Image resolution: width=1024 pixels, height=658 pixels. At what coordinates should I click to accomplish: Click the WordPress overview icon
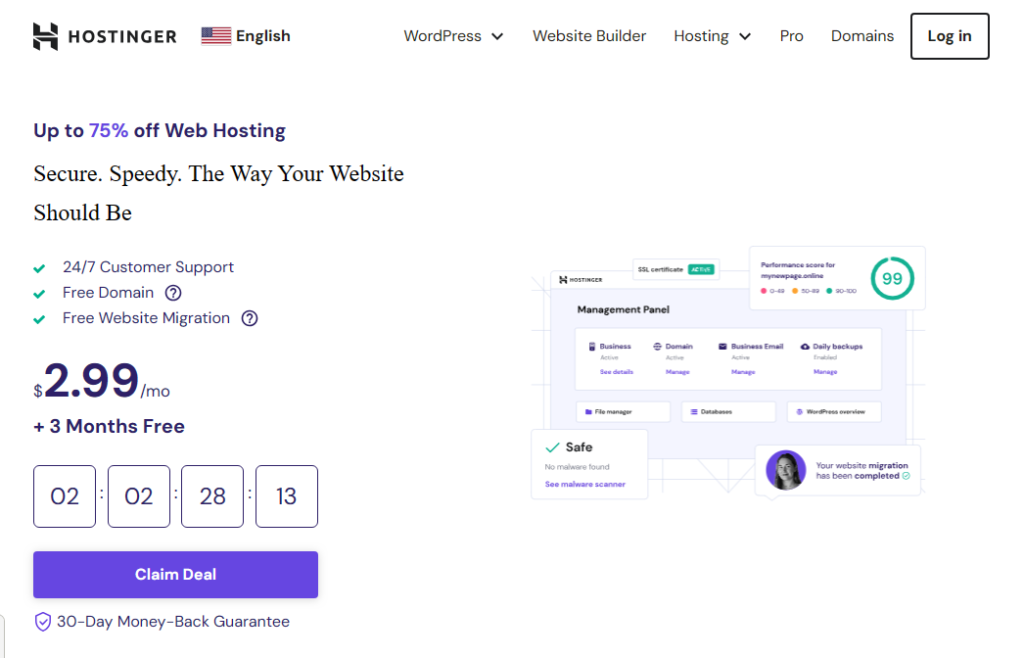click(x=799, y=411)
